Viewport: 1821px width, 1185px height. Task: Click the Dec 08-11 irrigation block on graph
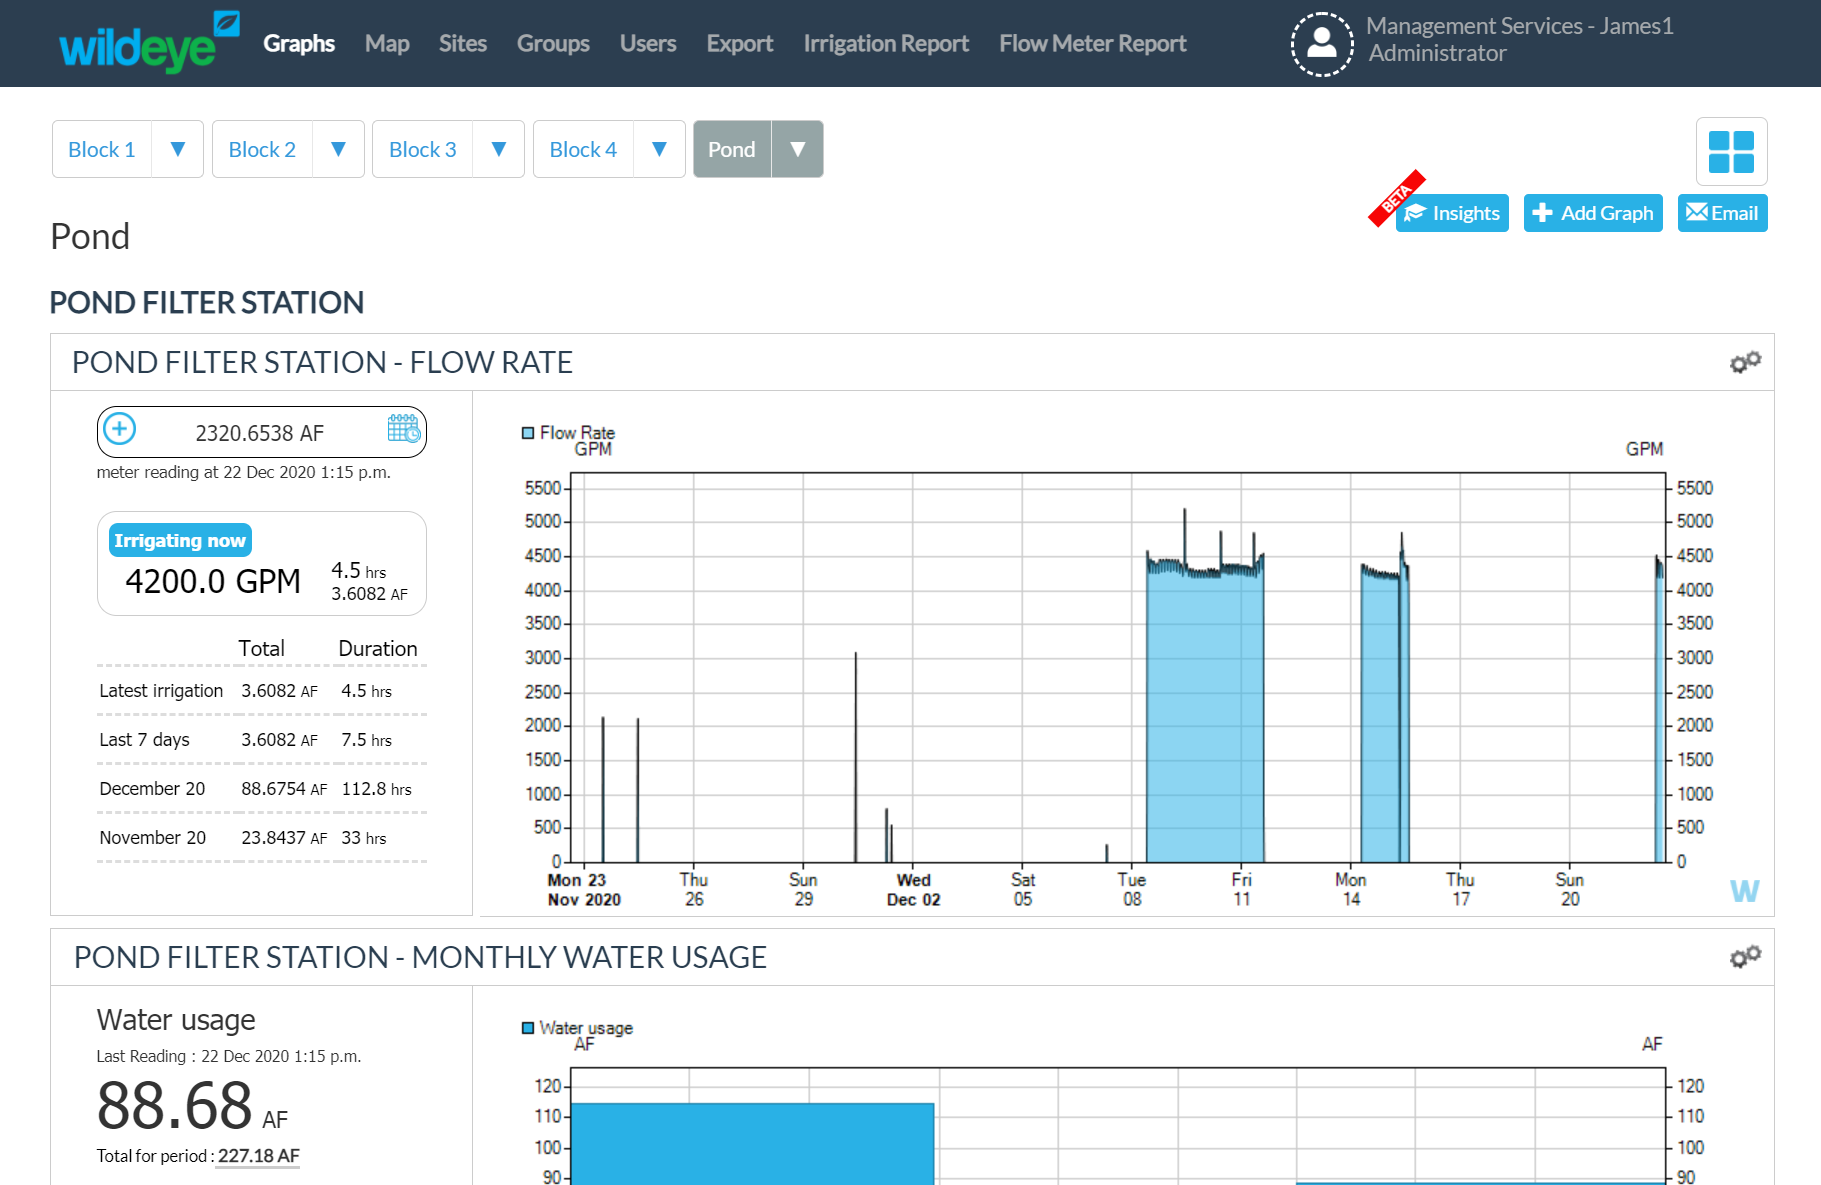tap(1205, 715)
